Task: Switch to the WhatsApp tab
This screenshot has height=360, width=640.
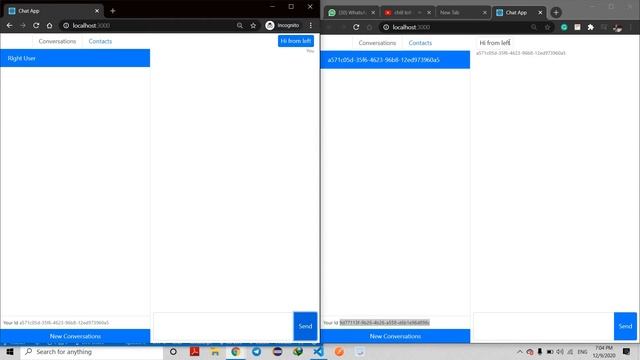Action: pyautogui.click(x=351, y=13)
